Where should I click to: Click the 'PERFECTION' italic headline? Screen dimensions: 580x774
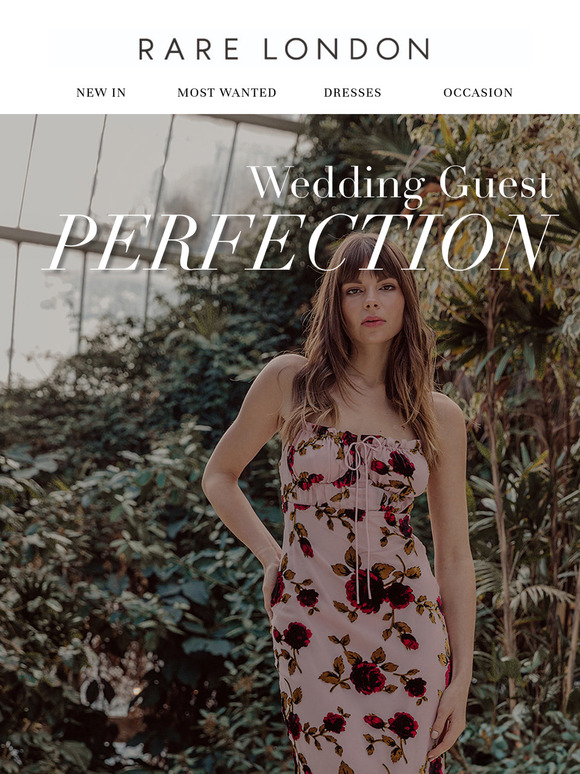click(301, 242)
